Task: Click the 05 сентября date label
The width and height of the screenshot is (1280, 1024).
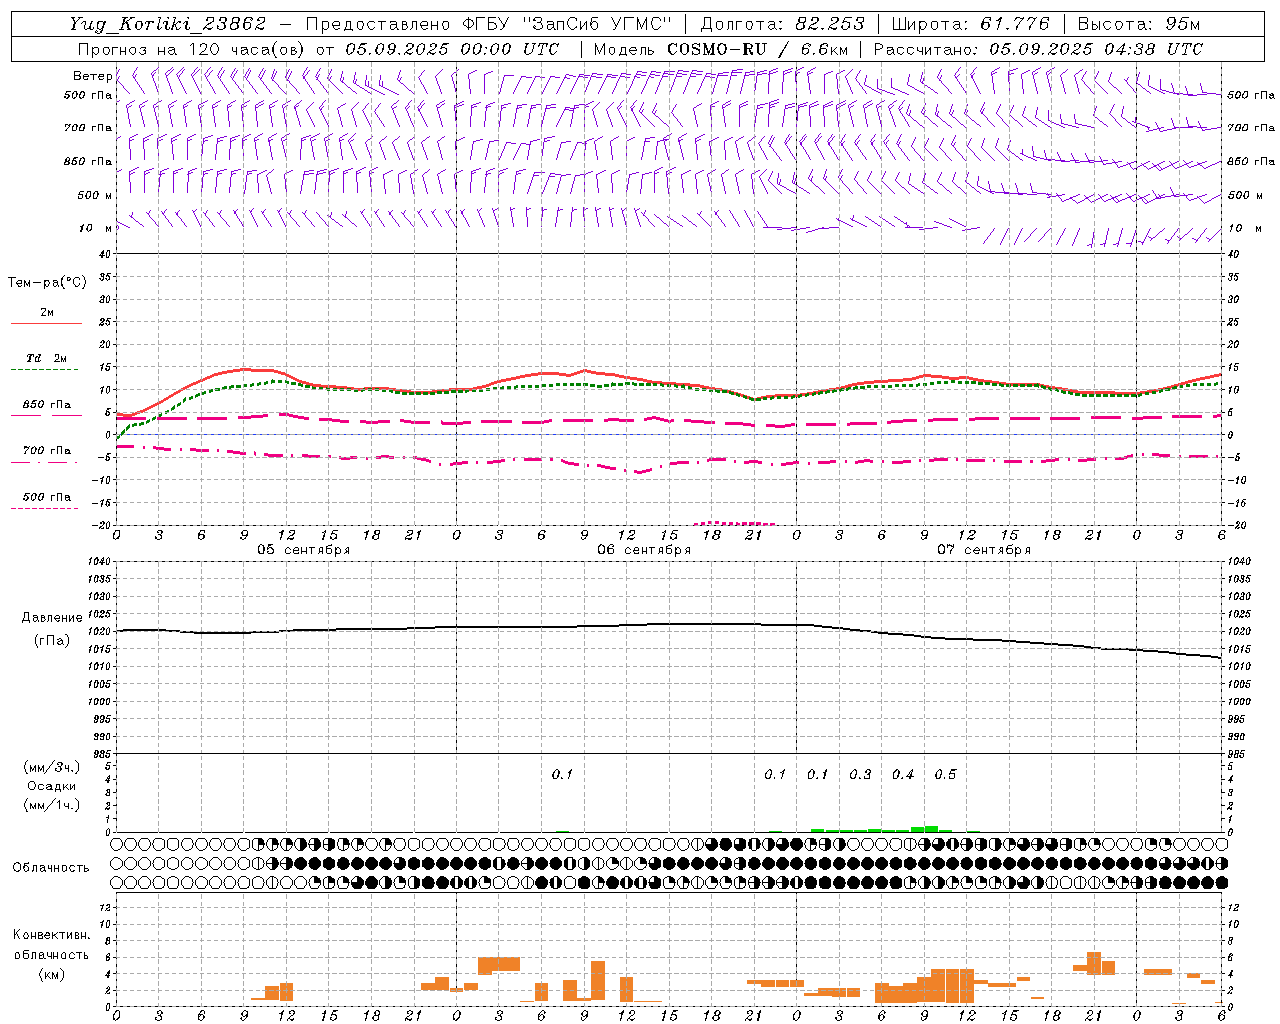Action: (304, 550)
